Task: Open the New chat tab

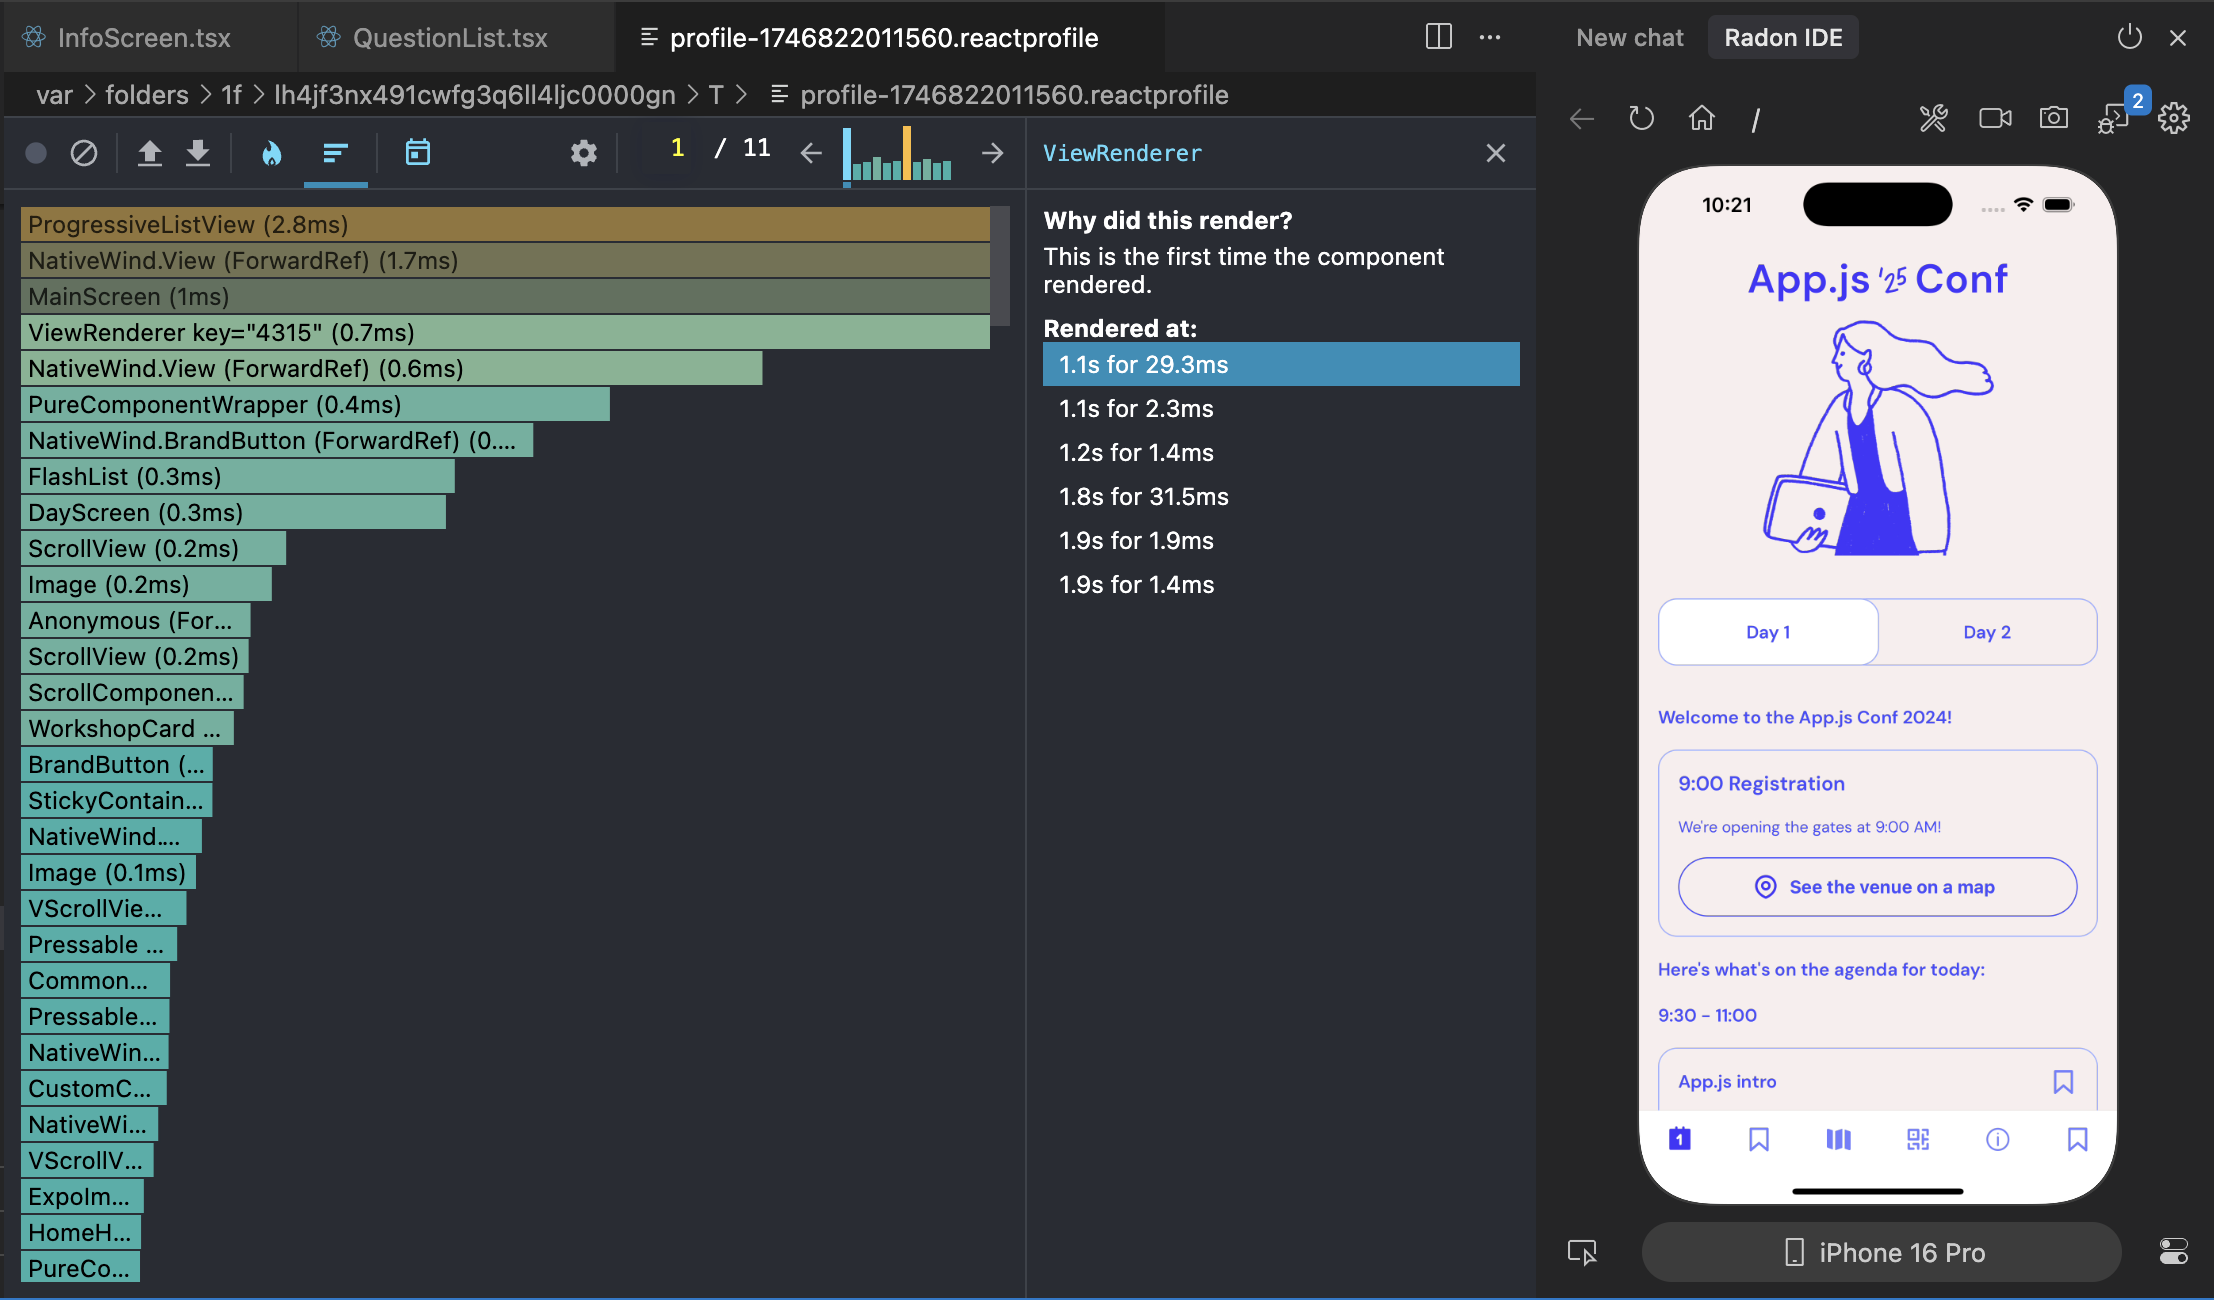Action: pyautogui.click(x=1629, y=38)
